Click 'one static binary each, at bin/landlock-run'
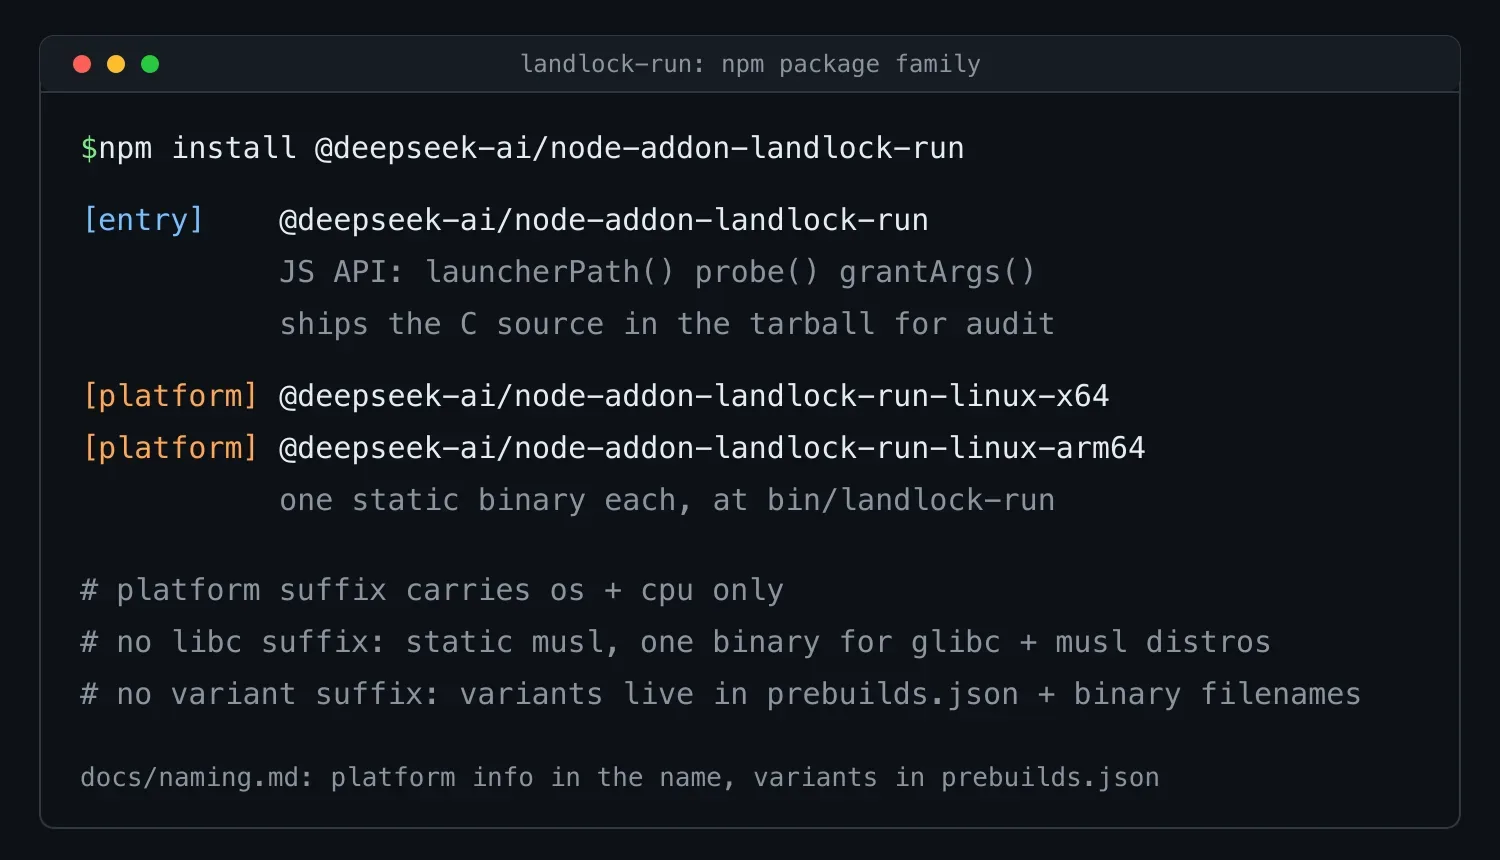The height and width of the screenshot is (860, 1500). (667, 500)
